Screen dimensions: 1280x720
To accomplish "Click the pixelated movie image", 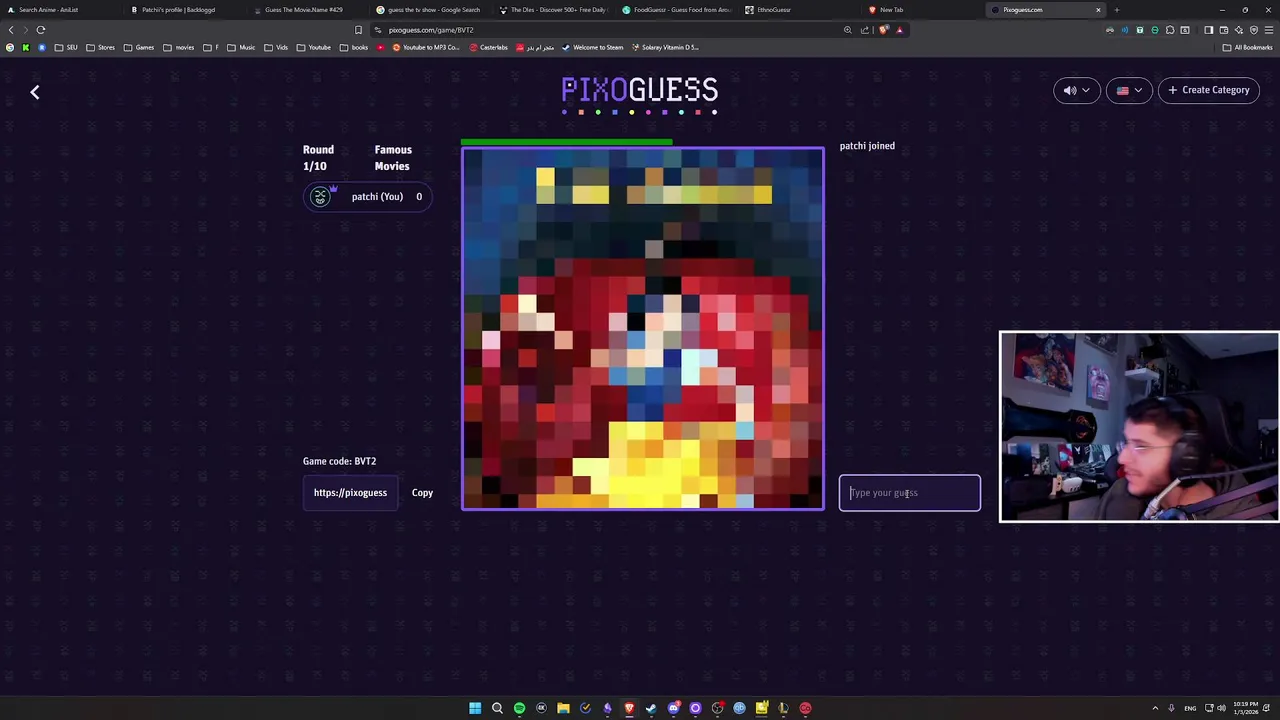I will (x=643, y=329).
